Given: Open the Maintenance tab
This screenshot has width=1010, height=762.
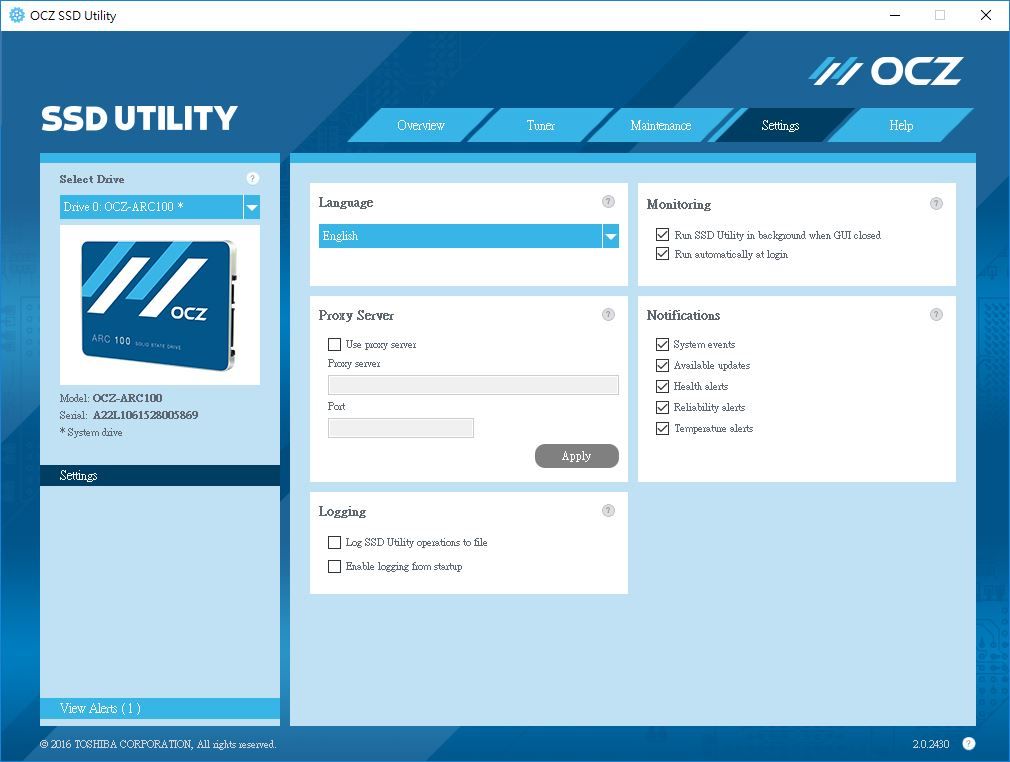Looking at the screenshot, I should (x=660, y=125).
